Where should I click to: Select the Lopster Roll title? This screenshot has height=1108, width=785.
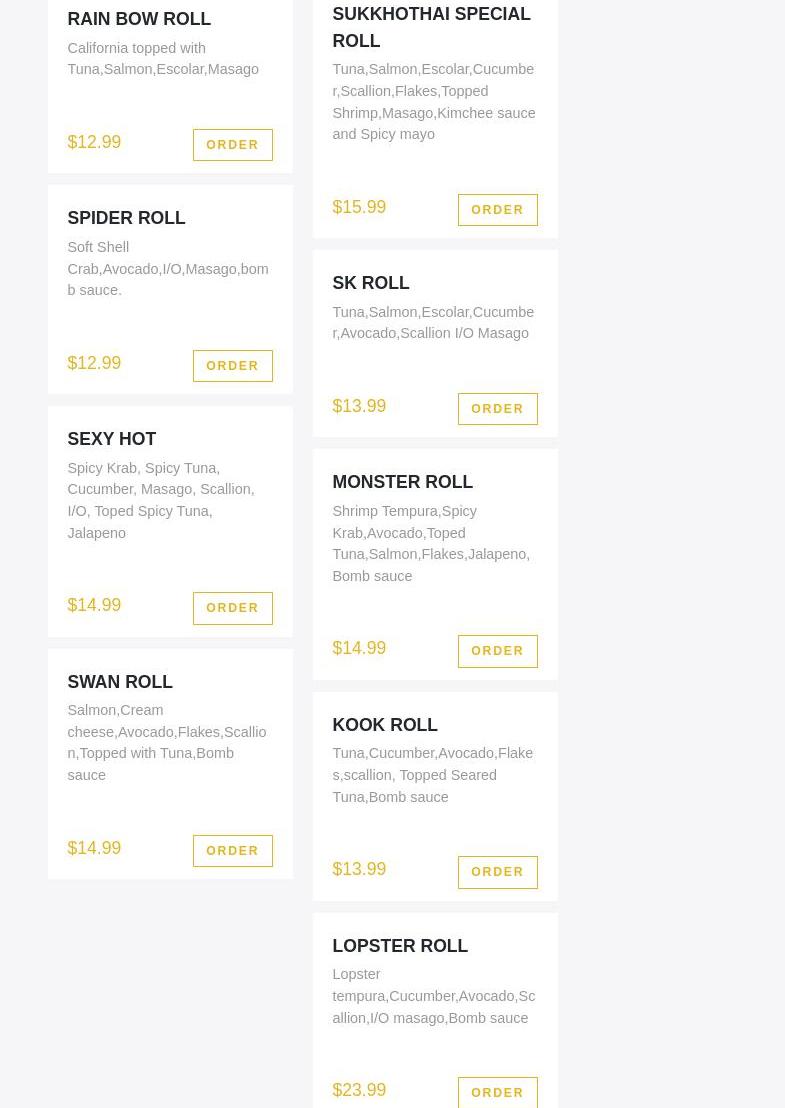[x=400, y=946]
